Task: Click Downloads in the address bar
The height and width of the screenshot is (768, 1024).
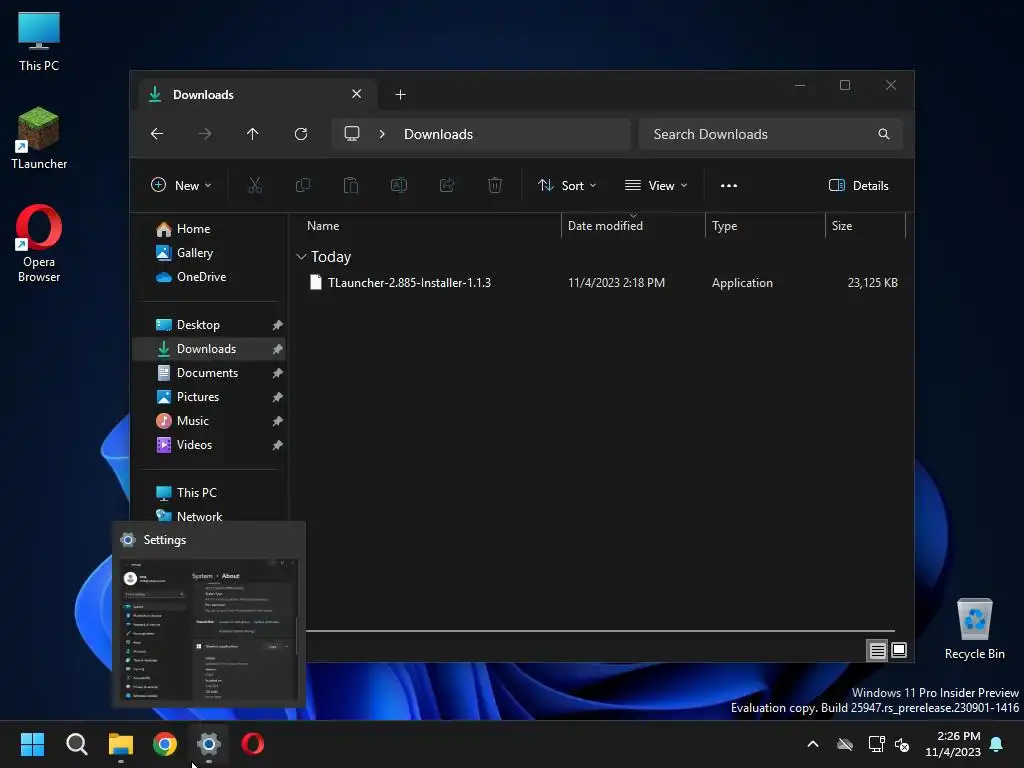Action: coord(438,134)
